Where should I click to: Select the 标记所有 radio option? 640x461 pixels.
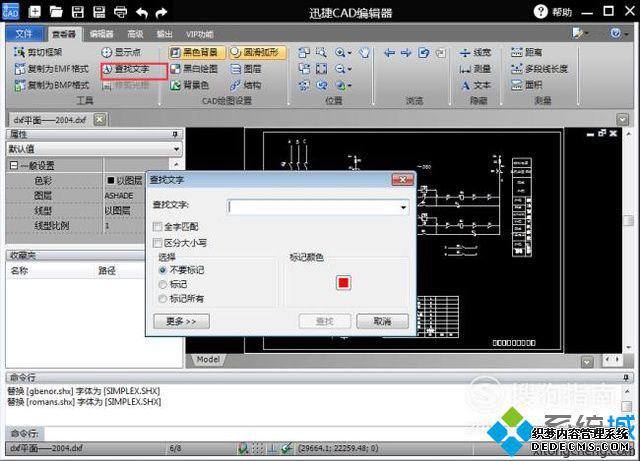click(162, 299)
